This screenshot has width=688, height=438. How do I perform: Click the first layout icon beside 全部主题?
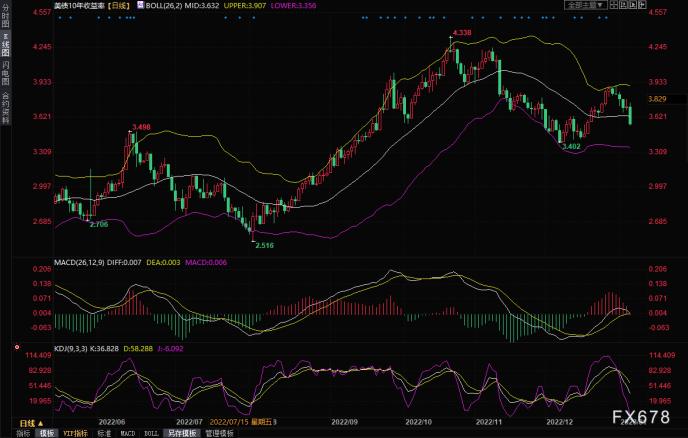point(614,5)
